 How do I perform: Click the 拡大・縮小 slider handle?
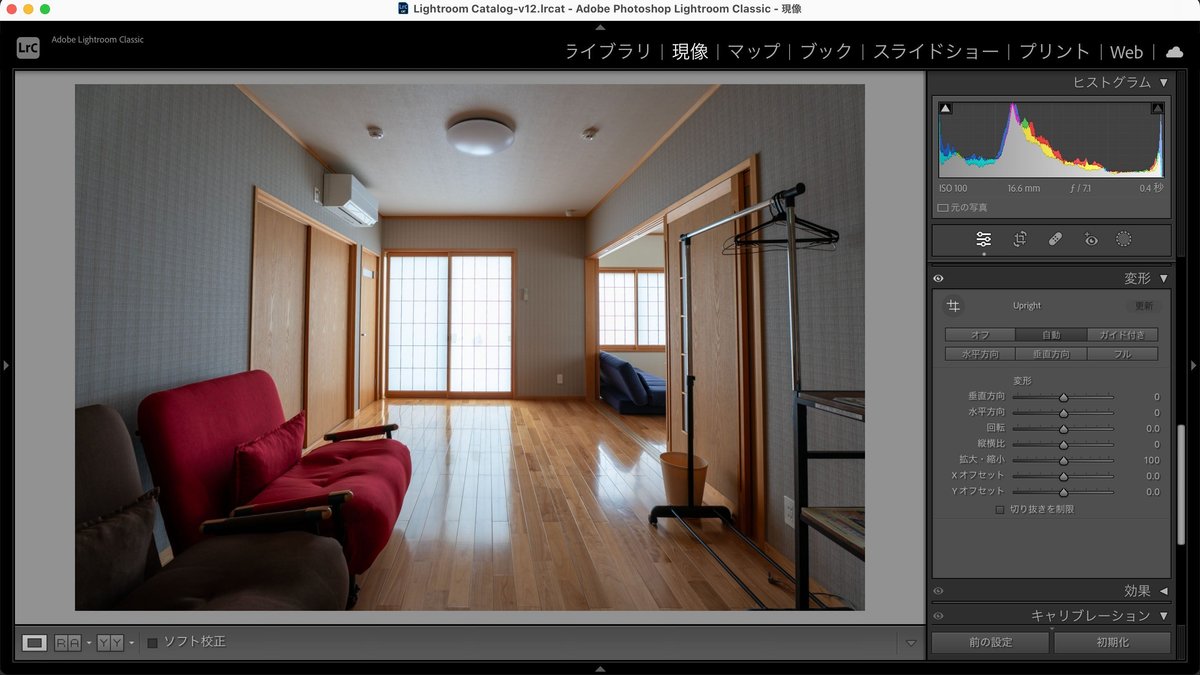[x=1063, y=461]
